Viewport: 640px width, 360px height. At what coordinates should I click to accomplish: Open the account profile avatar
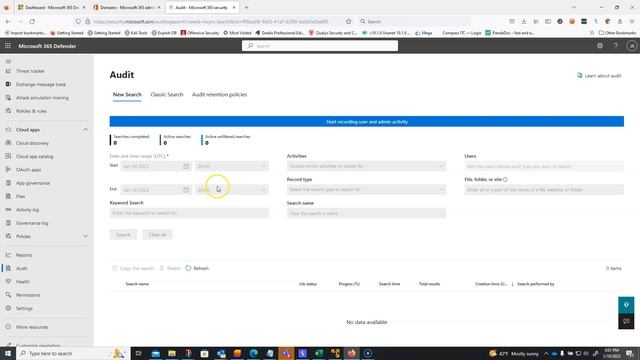[x=632, y=46]
